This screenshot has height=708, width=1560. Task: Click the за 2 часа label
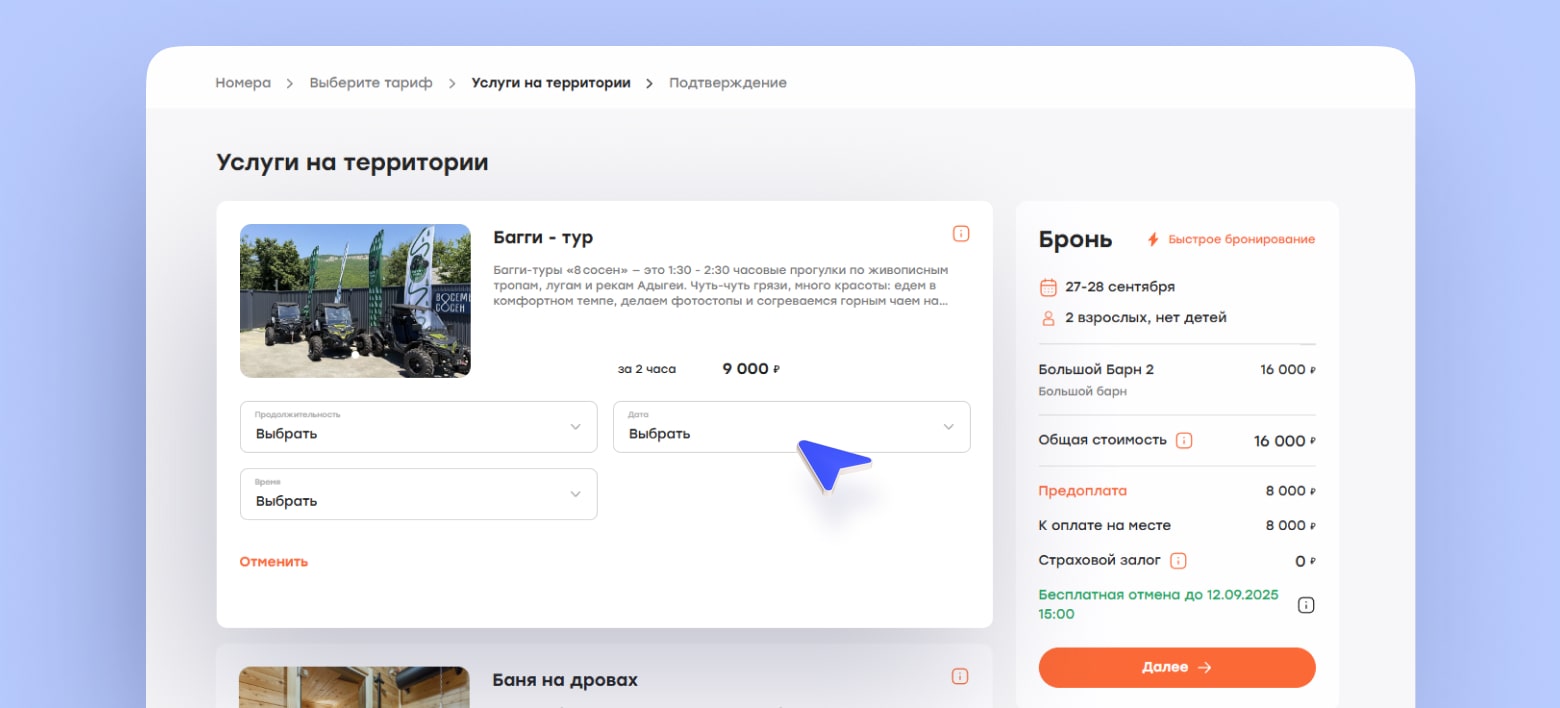(x=647, y=369)
